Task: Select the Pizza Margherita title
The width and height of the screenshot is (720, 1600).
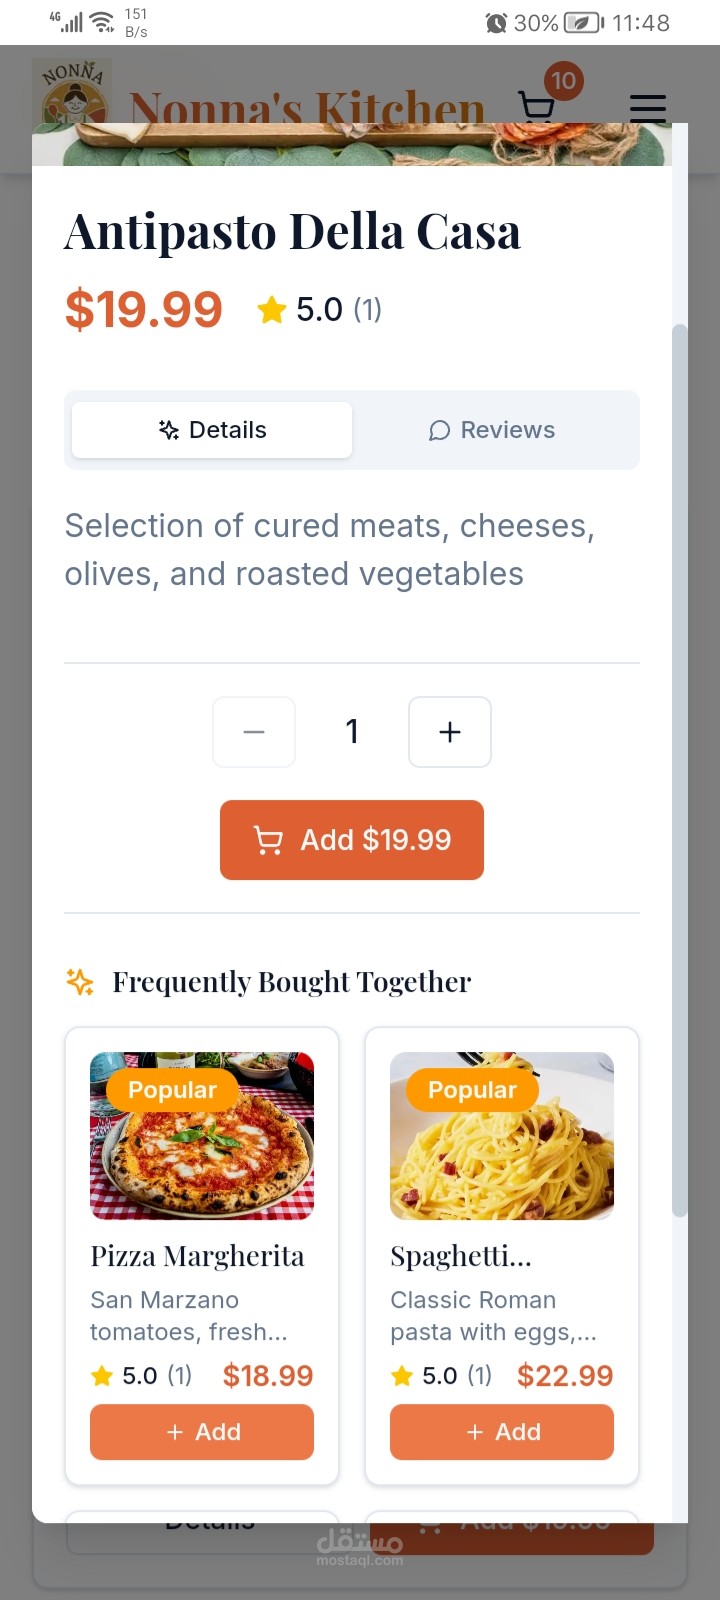Action: point(197,1256)
